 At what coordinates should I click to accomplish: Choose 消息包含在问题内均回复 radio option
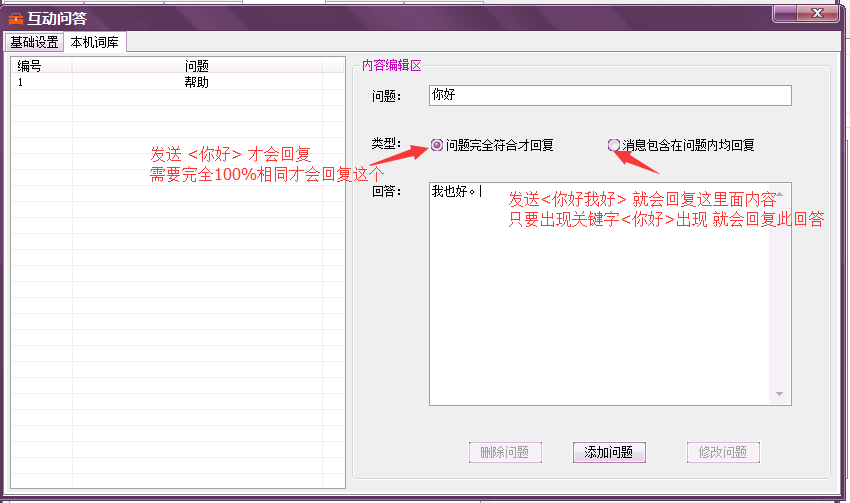point(614,145)
